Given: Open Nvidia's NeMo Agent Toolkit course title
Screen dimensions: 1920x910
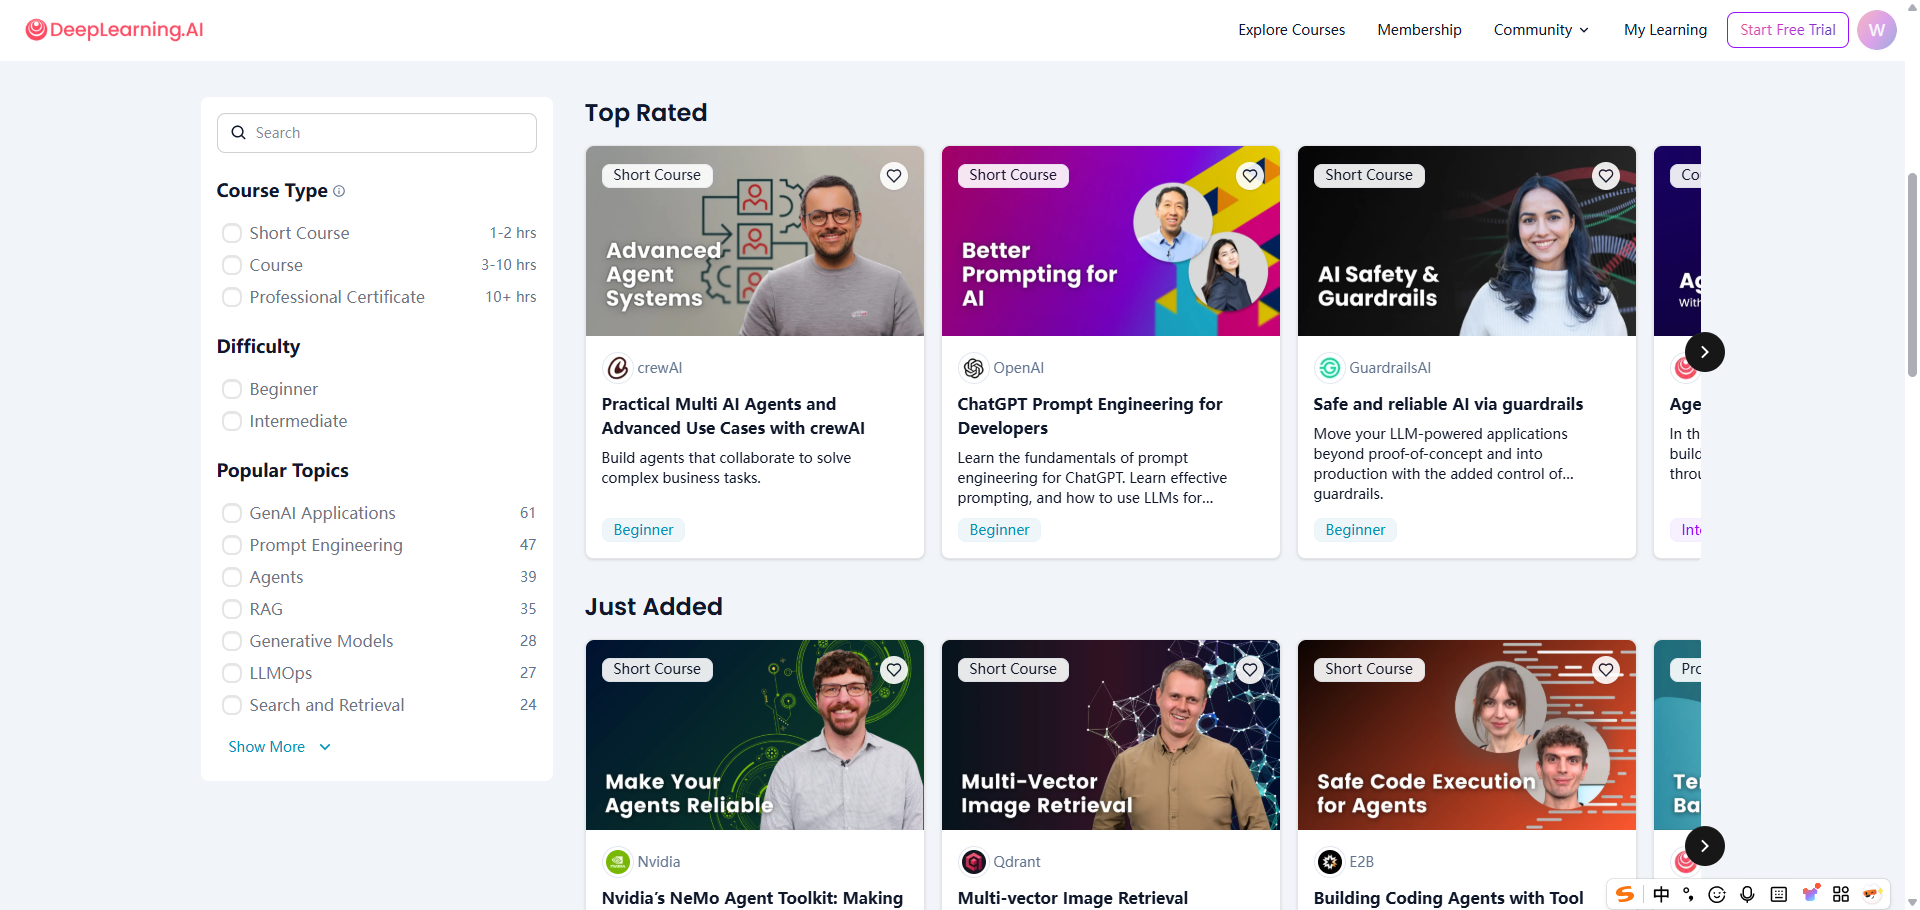Looking at the screenshot, I should (x=752, y=898).
